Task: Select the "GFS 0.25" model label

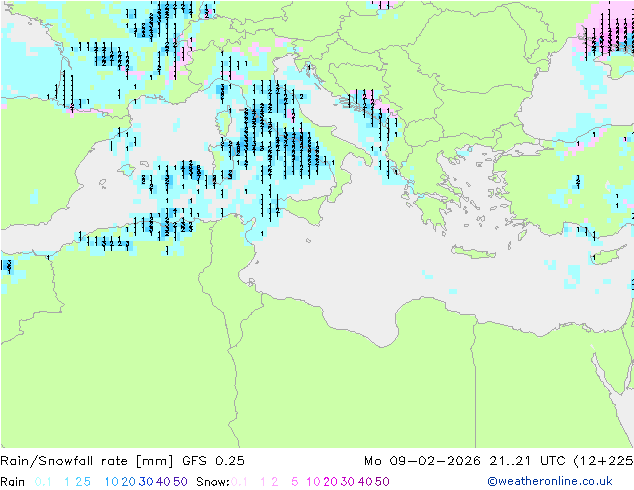Action: pos(213,461)
